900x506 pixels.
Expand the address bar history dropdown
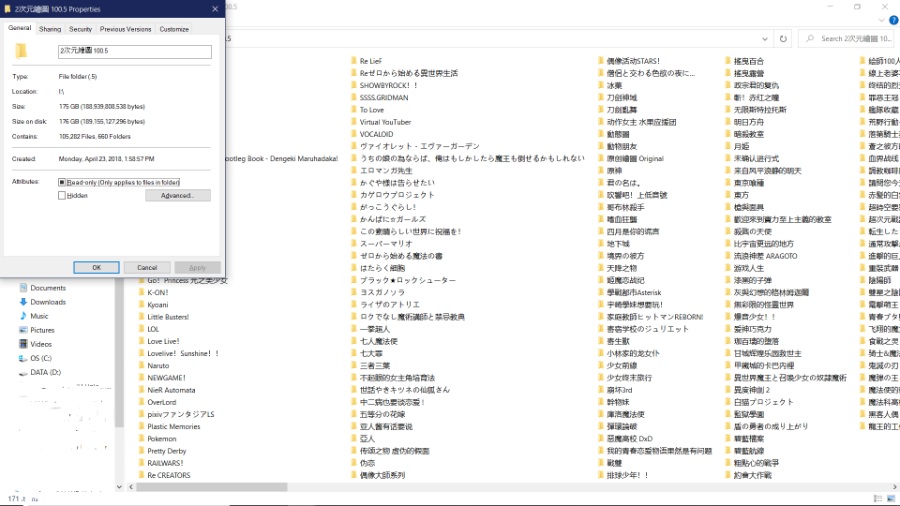point(765,38)
